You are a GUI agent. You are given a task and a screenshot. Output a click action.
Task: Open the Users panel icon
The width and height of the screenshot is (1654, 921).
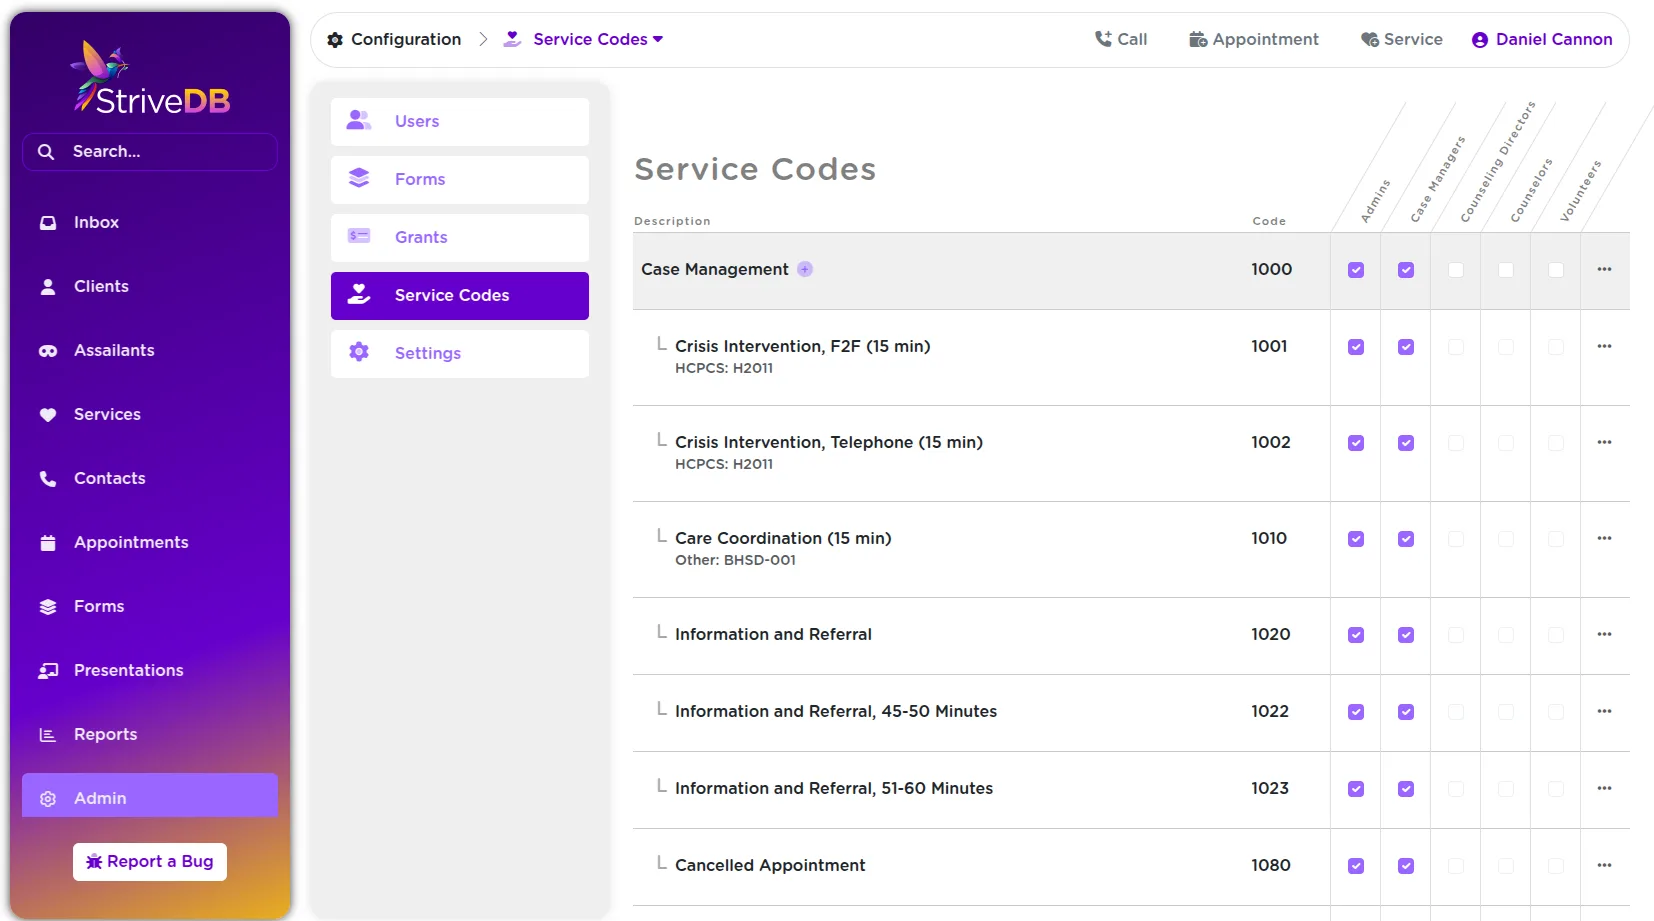click(358, 120)
